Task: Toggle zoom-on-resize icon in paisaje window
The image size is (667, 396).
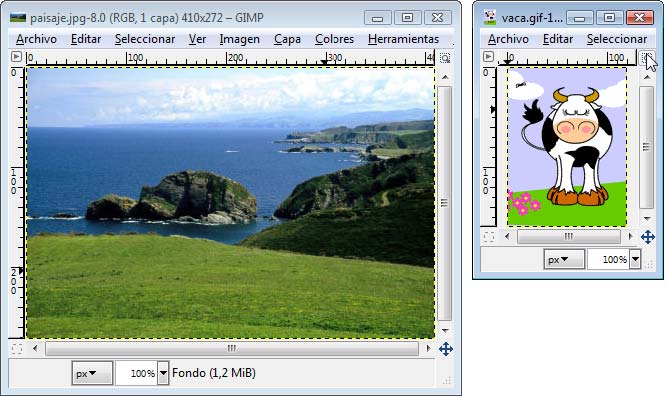Action: coord(445,58)
